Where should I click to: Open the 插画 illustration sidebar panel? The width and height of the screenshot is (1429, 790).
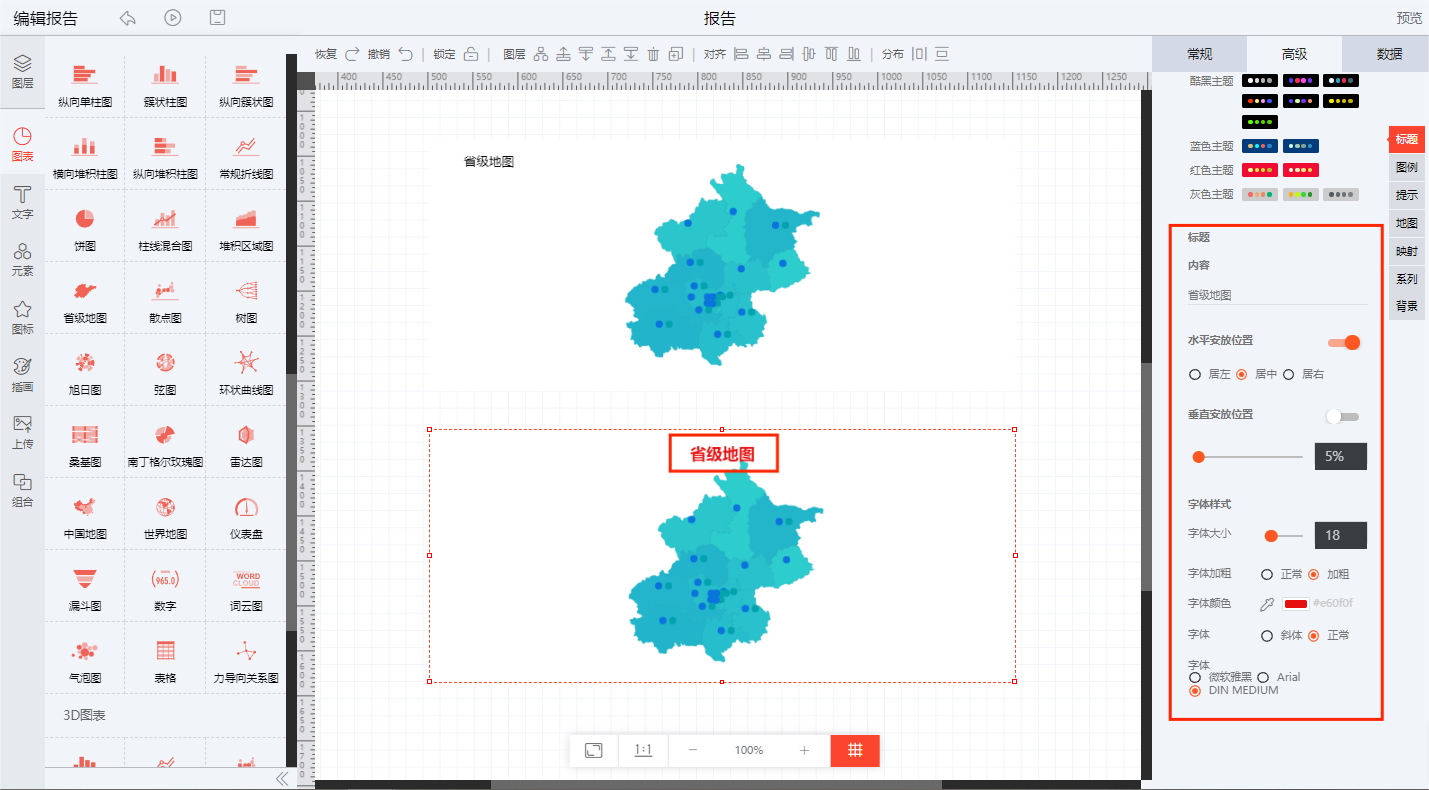coord(22,374)
